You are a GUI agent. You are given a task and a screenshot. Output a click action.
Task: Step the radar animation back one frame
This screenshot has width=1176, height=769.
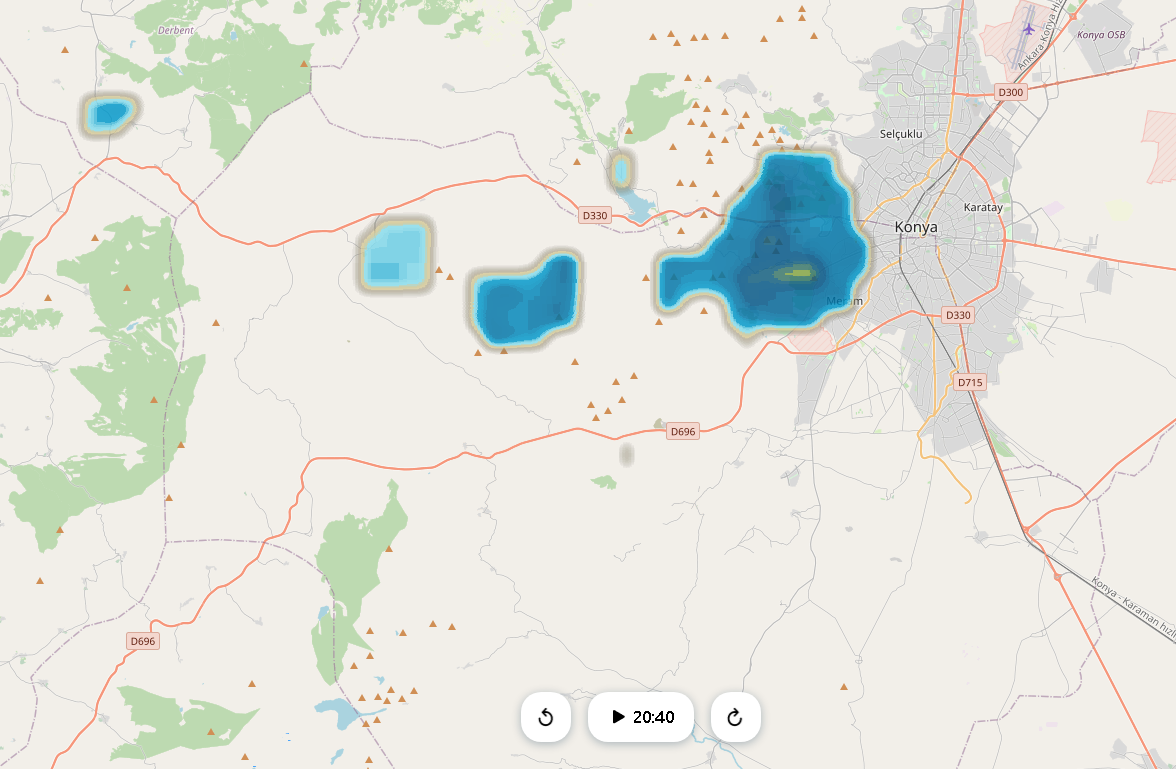[x=546, y=716]
